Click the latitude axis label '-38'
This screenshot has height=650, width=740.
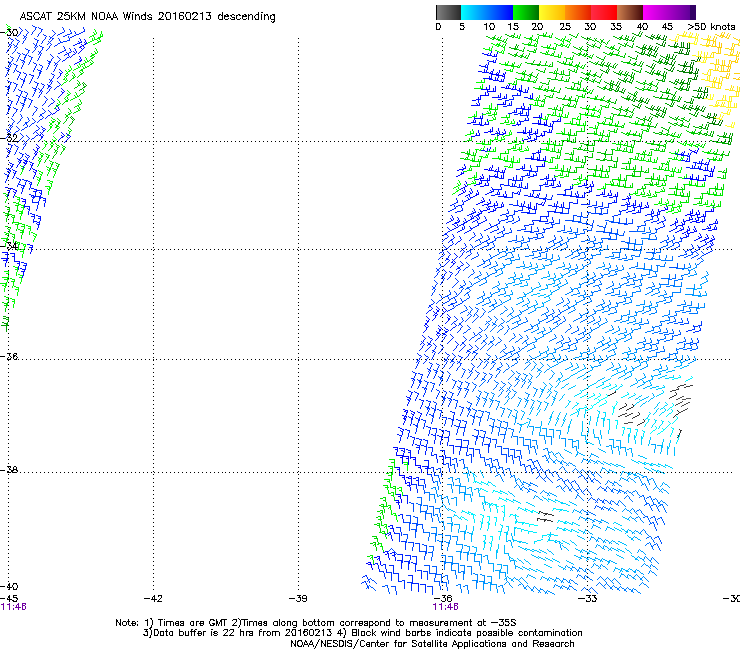click(9, 470)
